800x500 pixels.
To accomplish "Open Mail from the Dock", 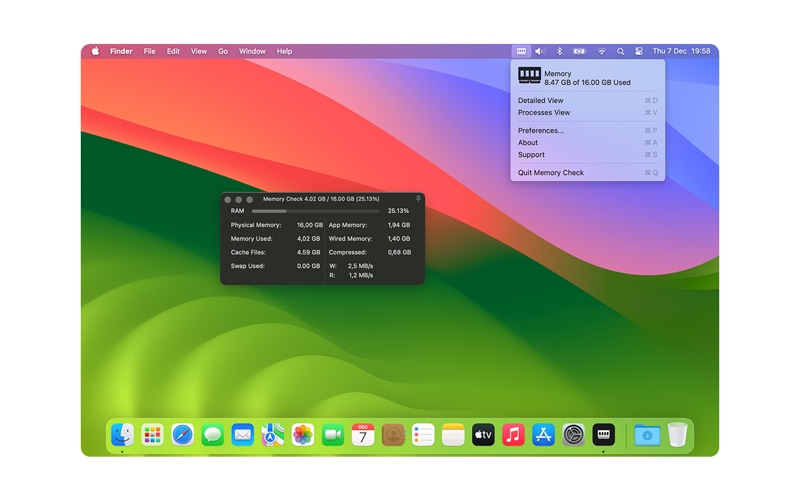I will click(x=242, y=435).
